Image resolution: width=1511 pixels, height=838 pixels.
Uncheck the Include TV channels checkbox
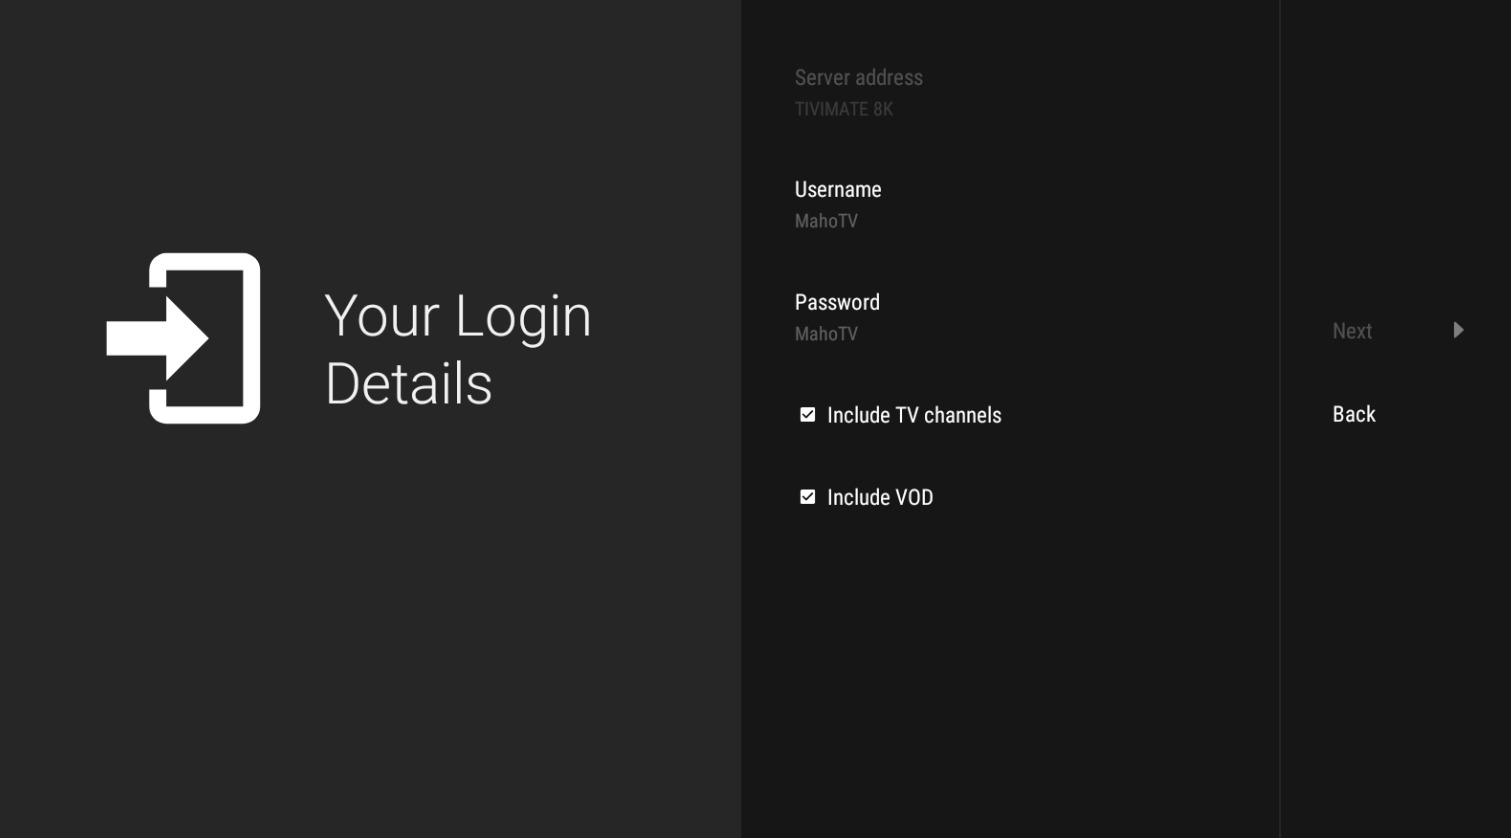point(807,415)
